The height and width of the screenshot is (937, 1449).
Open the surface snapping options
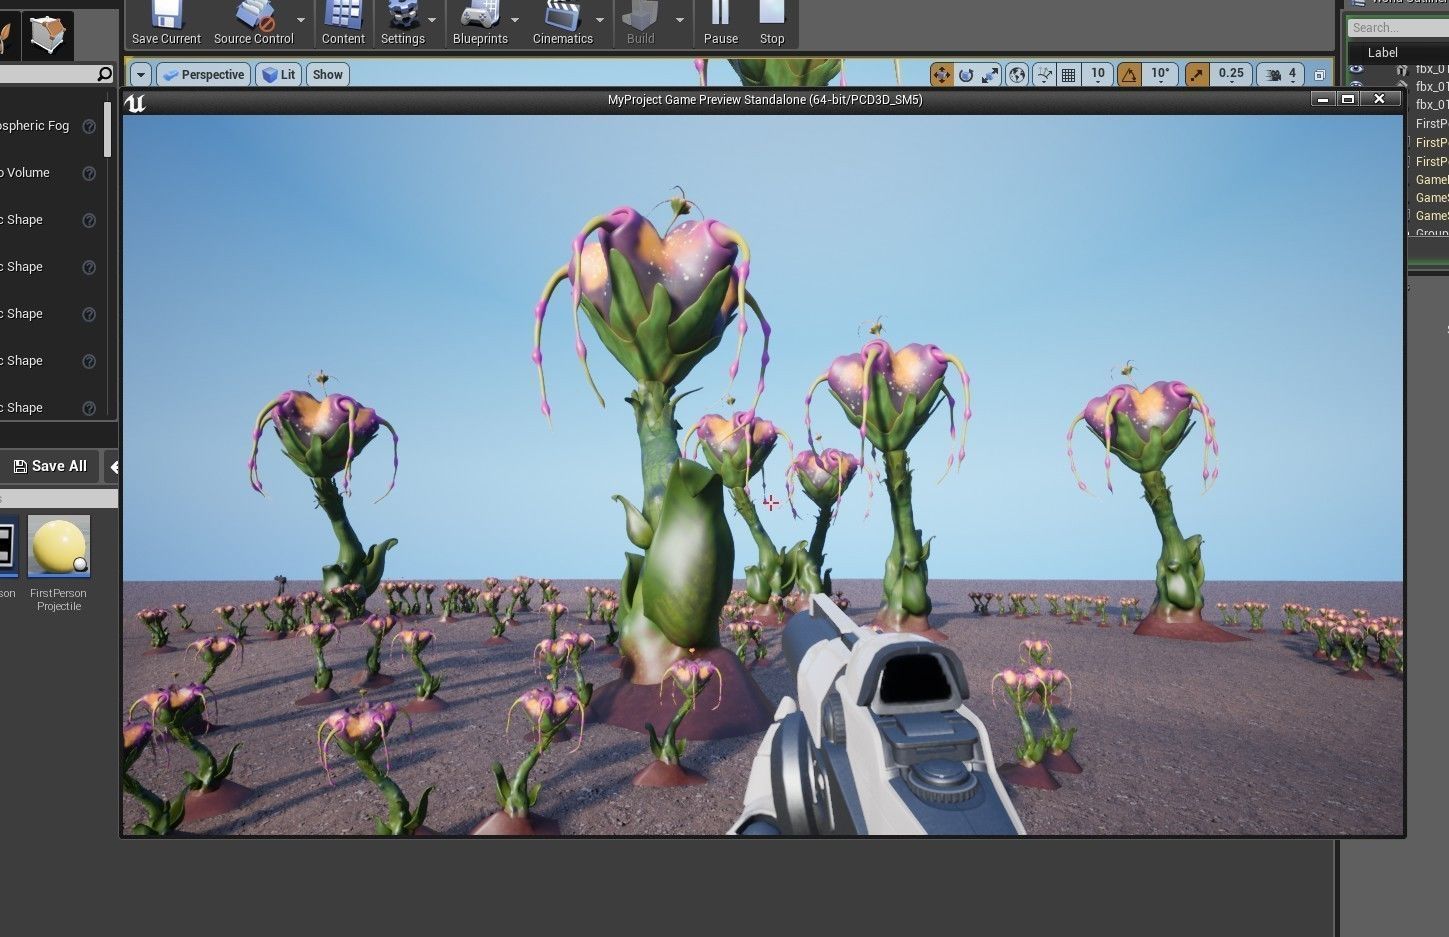(1044, 75)
